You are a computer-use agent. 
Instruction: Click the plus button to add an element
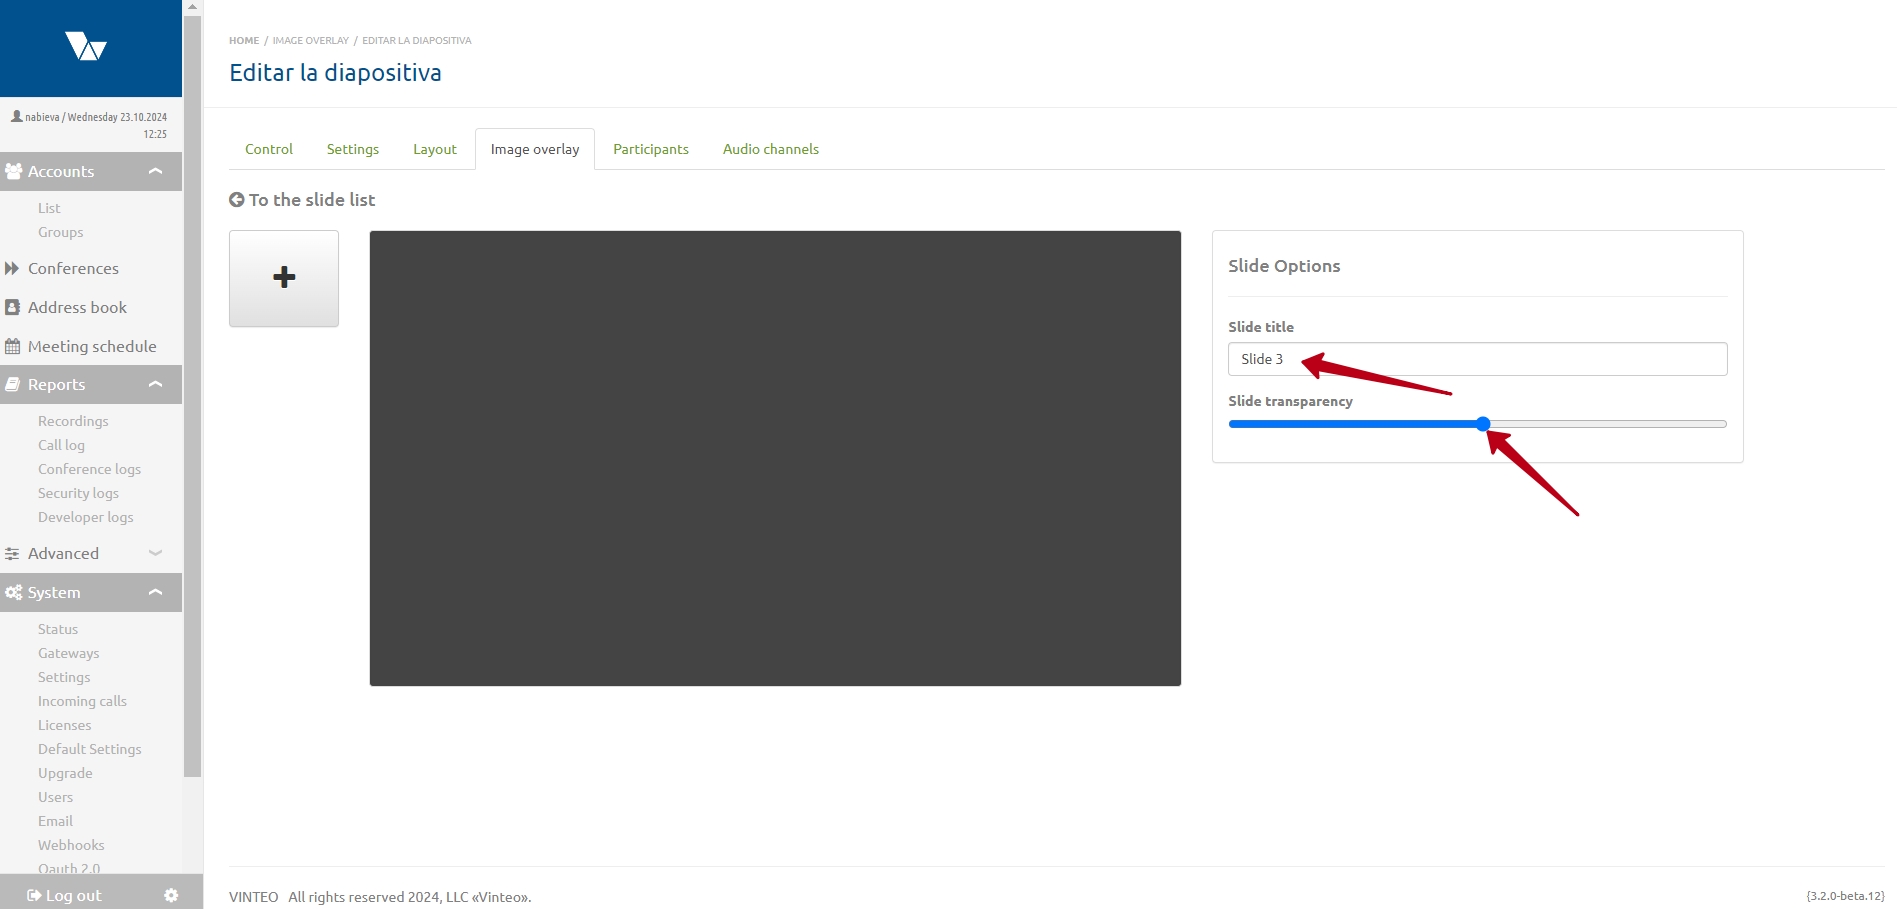pyautogui.click(x=284, y=278)
